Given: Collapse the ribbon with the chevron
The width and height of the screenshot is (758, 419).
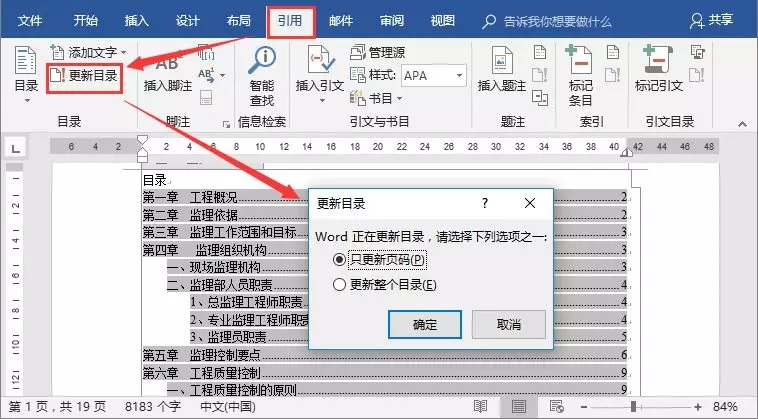Looking at the screenshot, I should coord(742,124).
